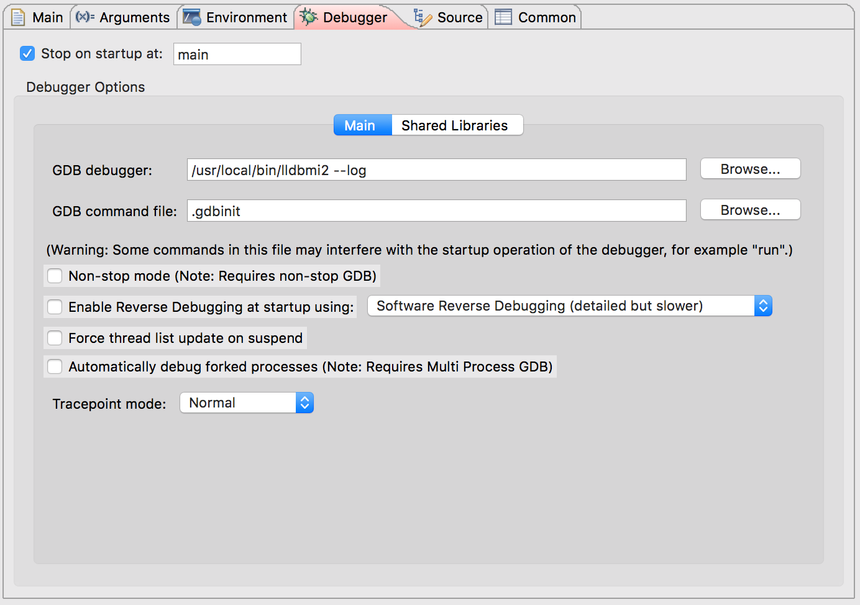
Task: Click the Arguments tab (x)= icon
Action: 85,17
